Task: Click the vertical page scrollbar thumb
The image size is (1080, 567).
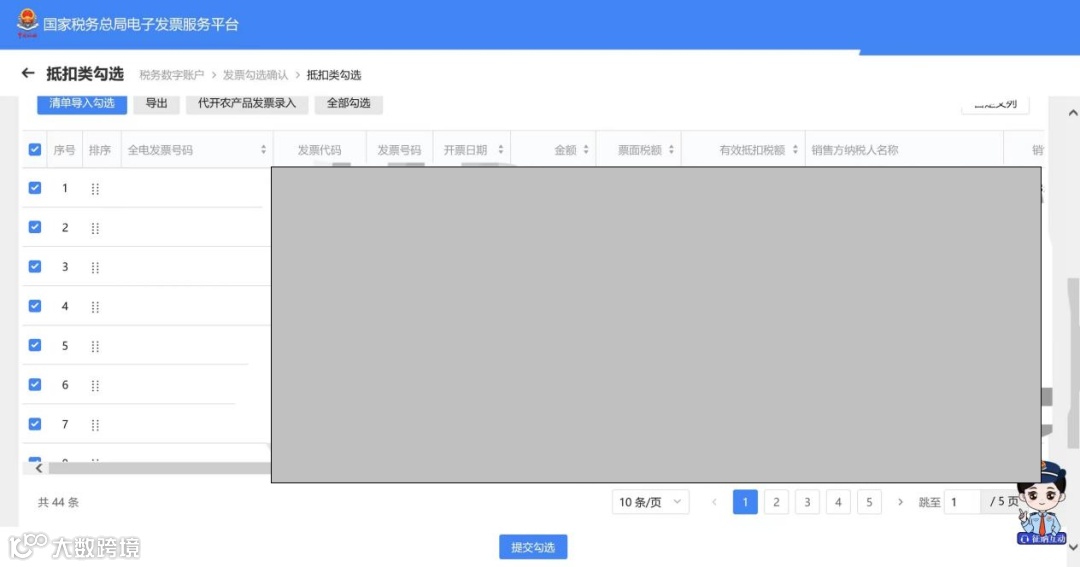Action: click(x=1072, y=364)
